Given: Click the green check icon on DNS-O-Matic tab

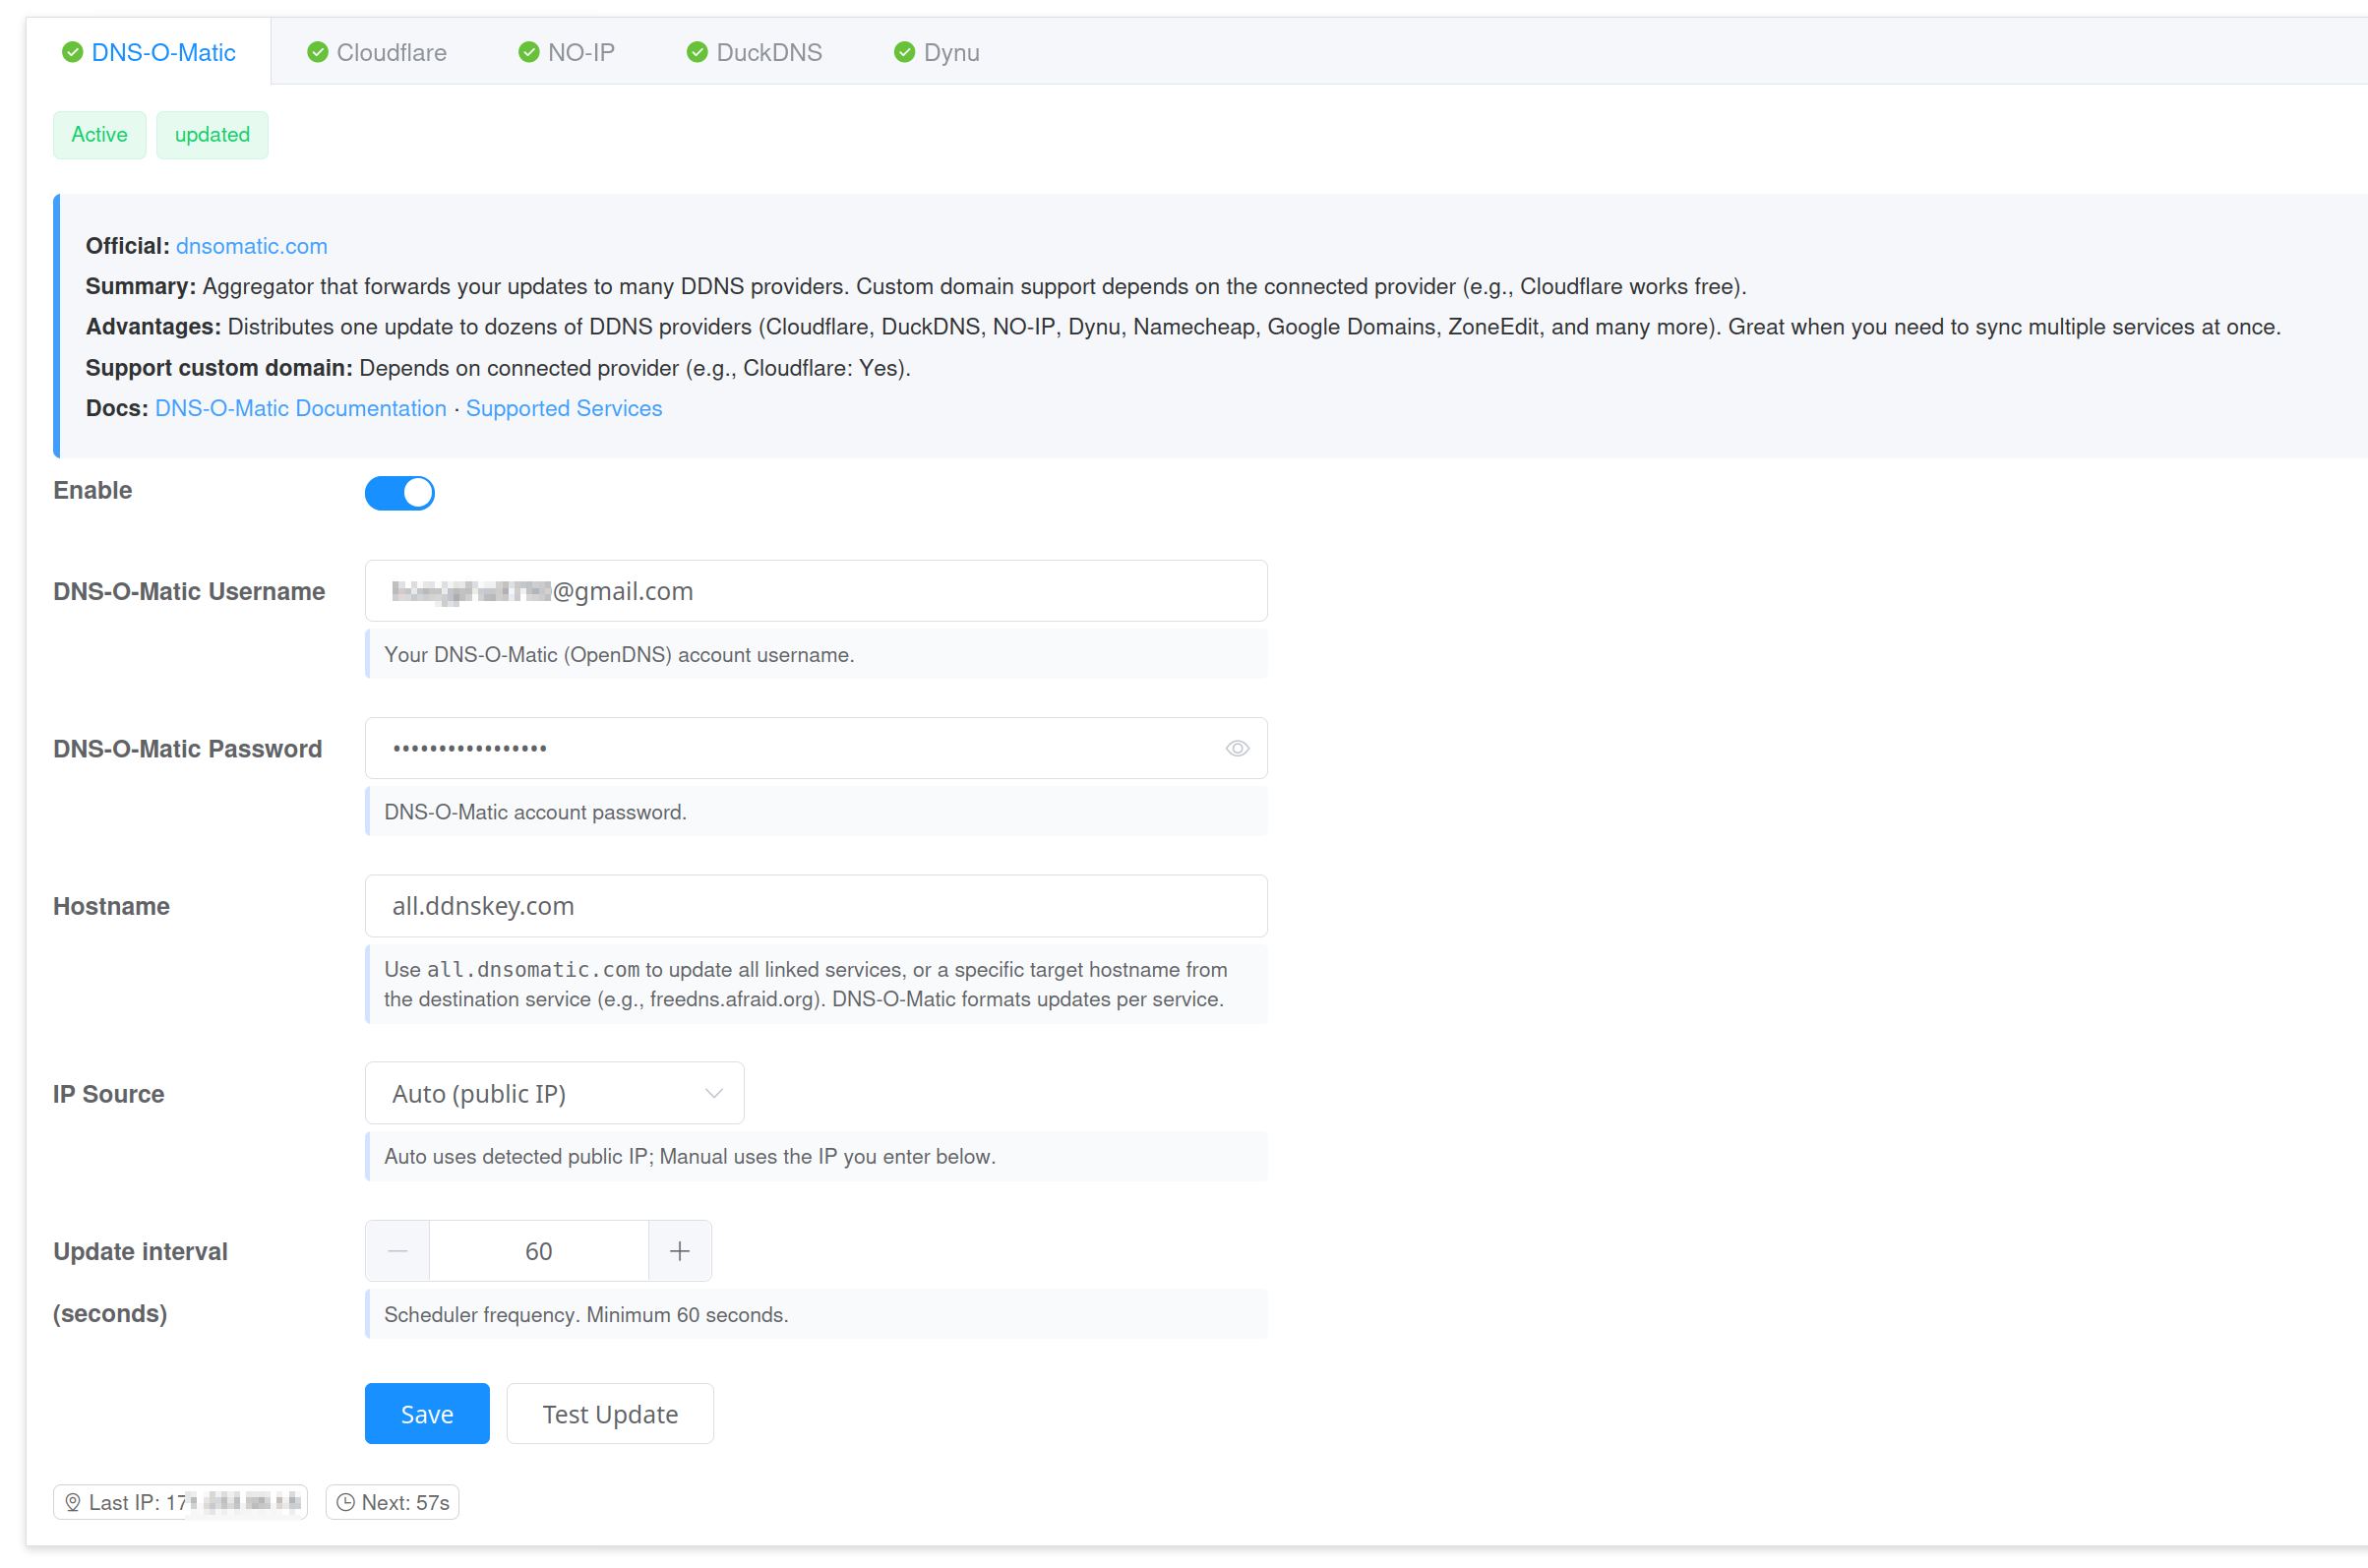Looking at the screenshot, I should coord(72,52).
